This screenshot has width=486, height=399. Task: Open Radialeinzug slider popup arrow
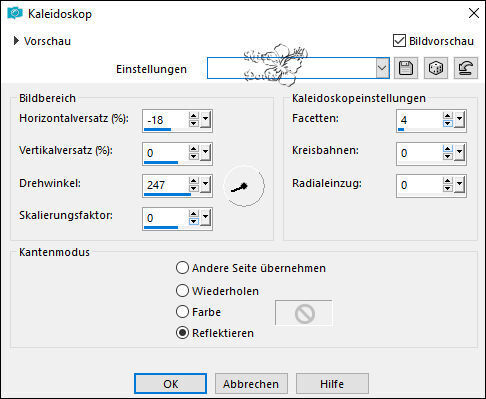pyautogui.click(x=459, y=184)
